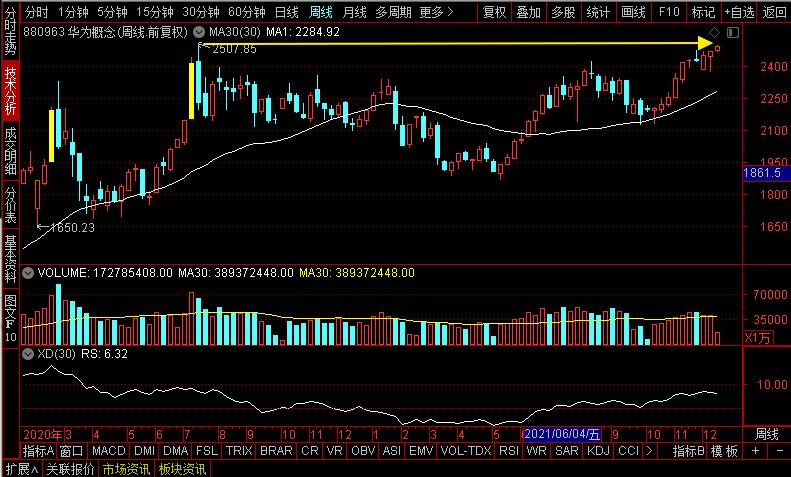Open F10 company info
This screenshot has width=791, height=477.
(x=669, y=12)
